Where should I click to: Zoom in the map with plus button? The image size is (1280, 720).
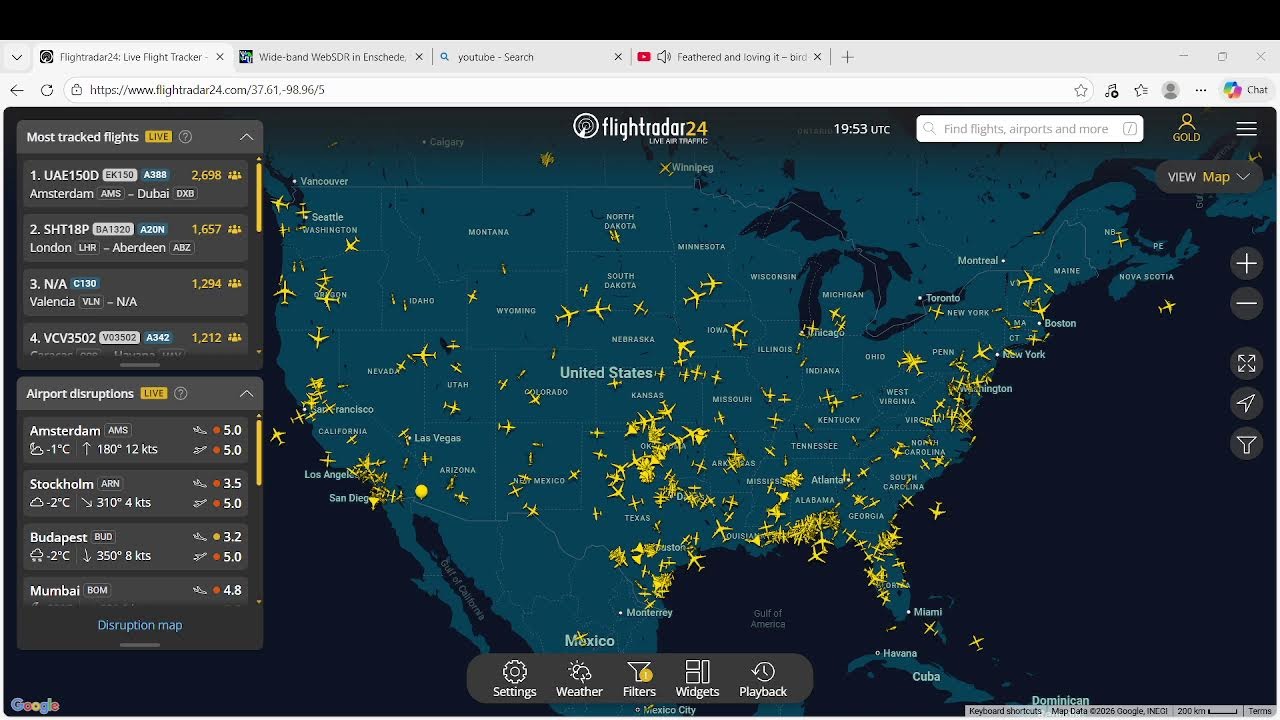pyautogui.click(x=1246, y=264)
